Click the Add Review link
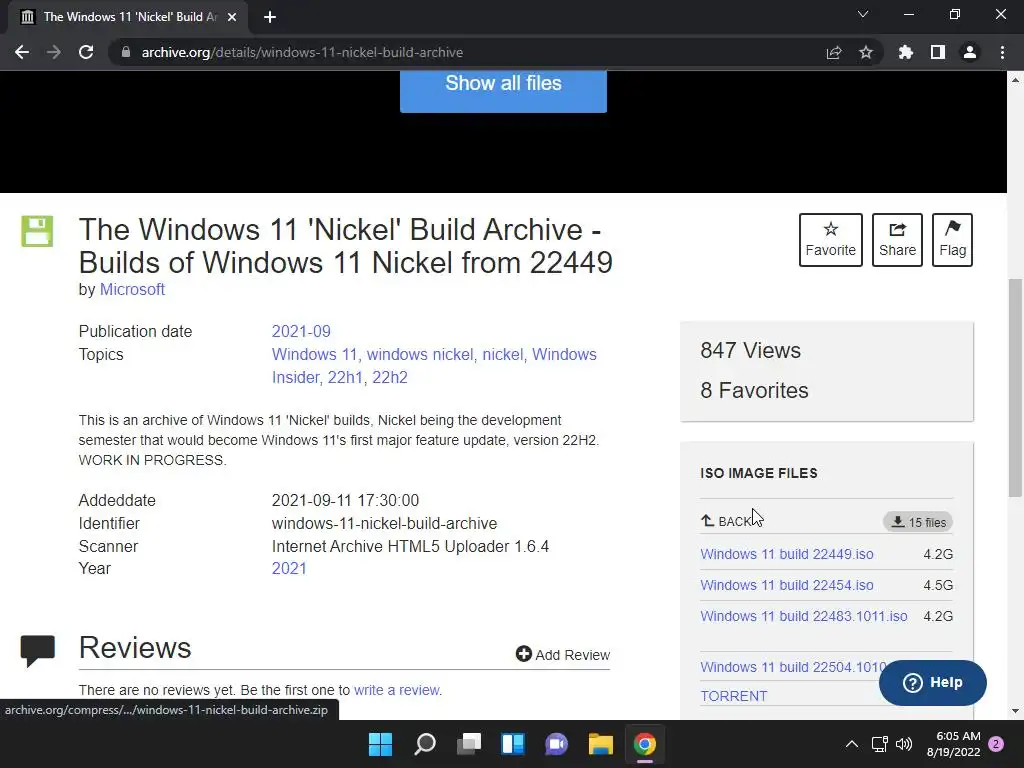 click(562, 654)
